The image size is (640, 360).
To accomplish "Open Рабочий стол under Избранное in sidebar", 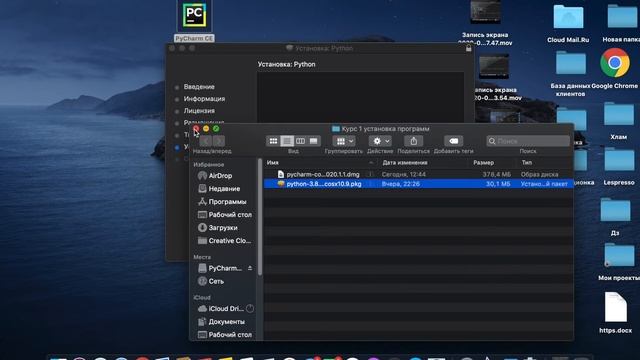I will (x=224, y=215).
